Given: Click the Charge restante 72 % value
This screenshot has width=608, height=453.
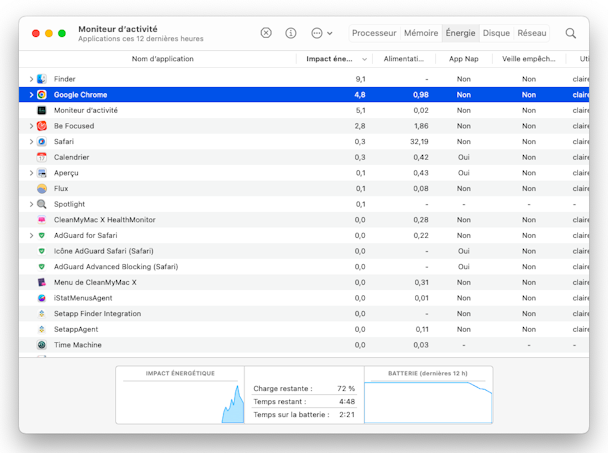Looking at the screenshot, I should click(x=346, y=388).
